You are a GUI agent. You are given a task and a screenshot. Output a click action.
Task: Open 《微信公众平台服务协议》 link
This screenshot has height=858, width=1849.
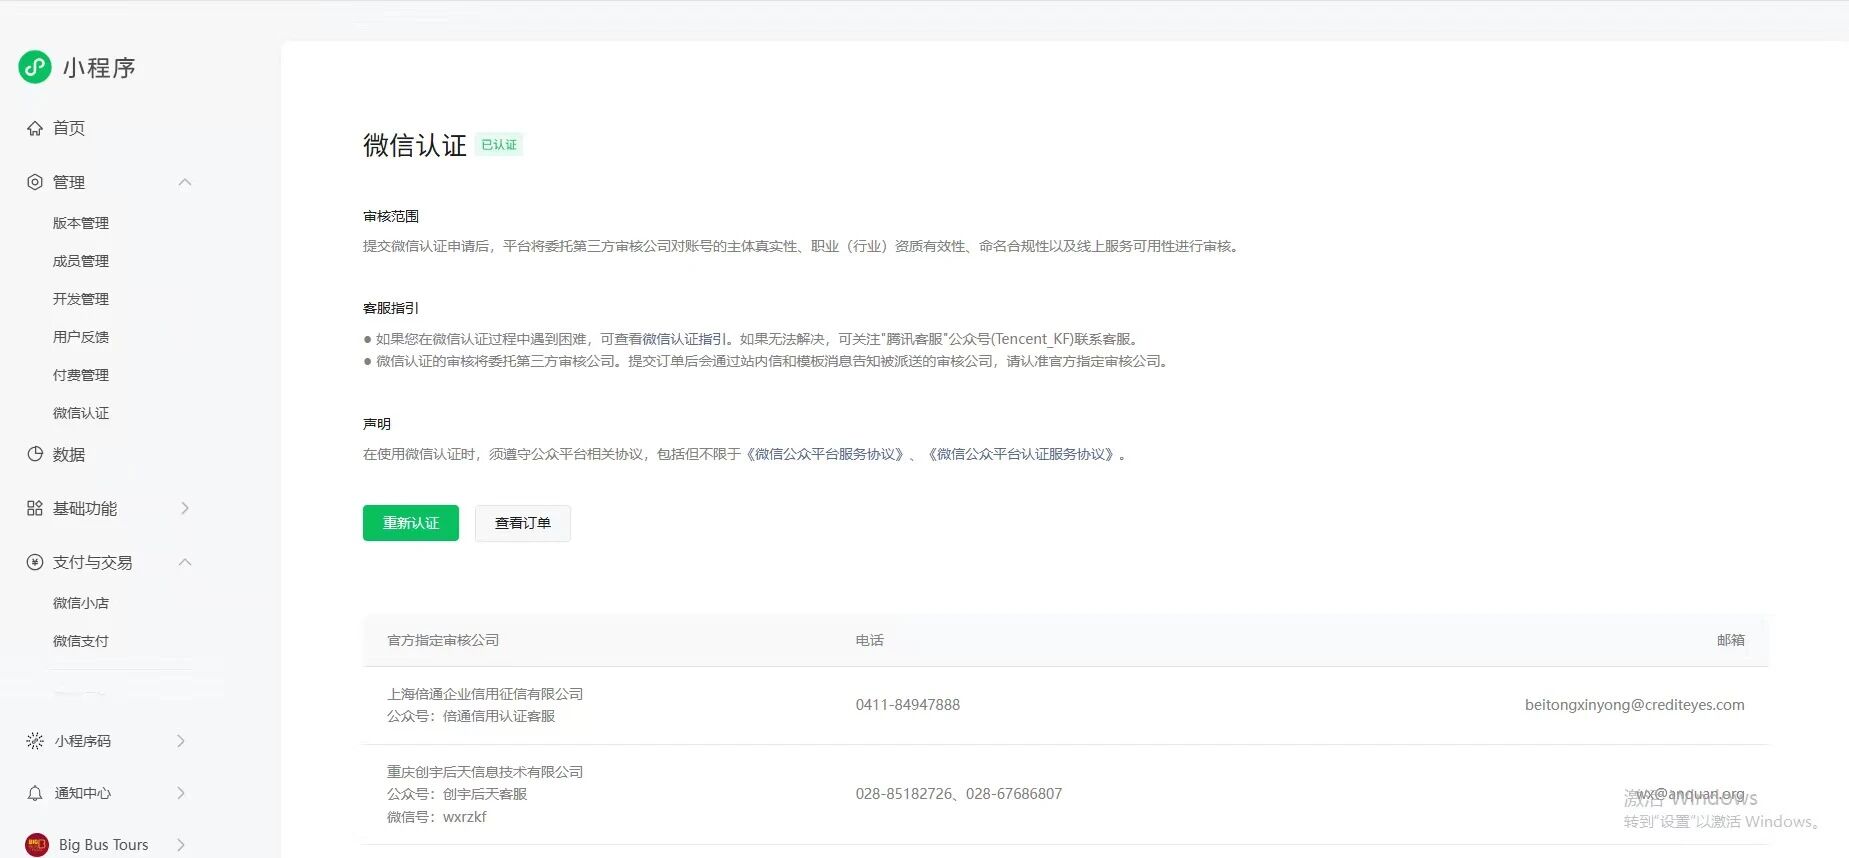pos(825,454)
